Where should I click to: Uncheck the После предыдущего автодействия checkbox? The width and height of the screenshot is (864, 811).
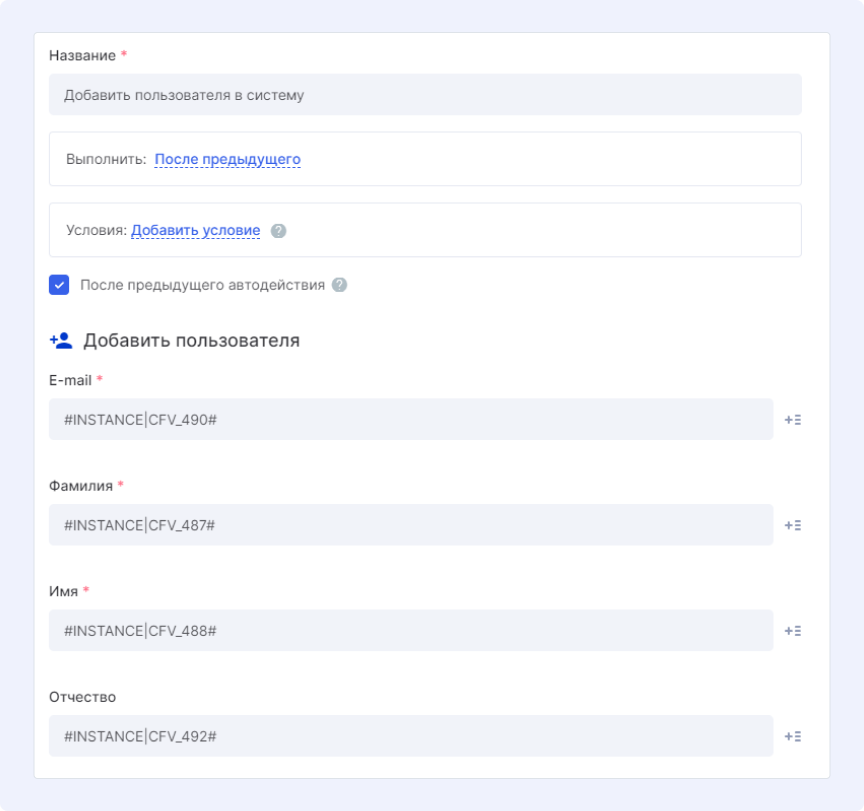click(59, 285)
